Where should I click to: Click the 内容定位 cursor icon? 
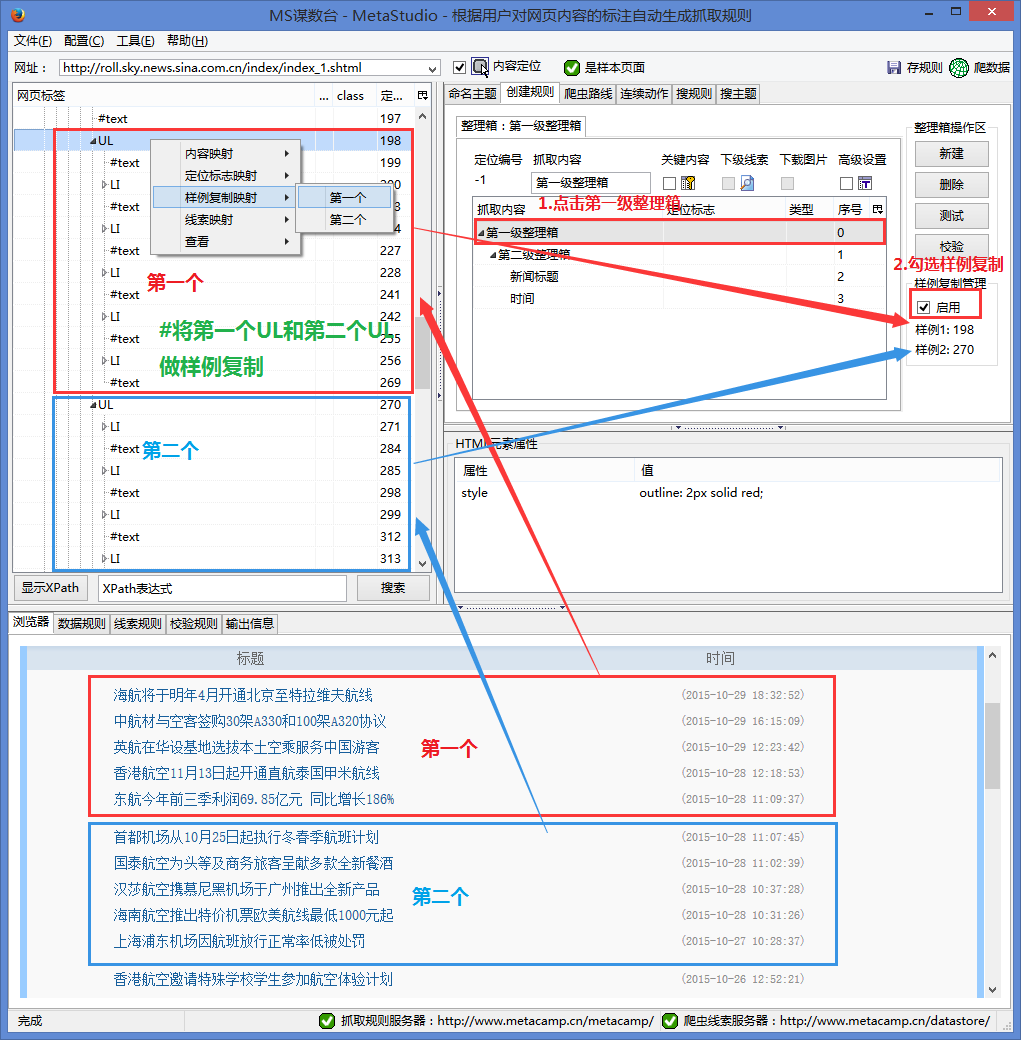click(480, 67)
